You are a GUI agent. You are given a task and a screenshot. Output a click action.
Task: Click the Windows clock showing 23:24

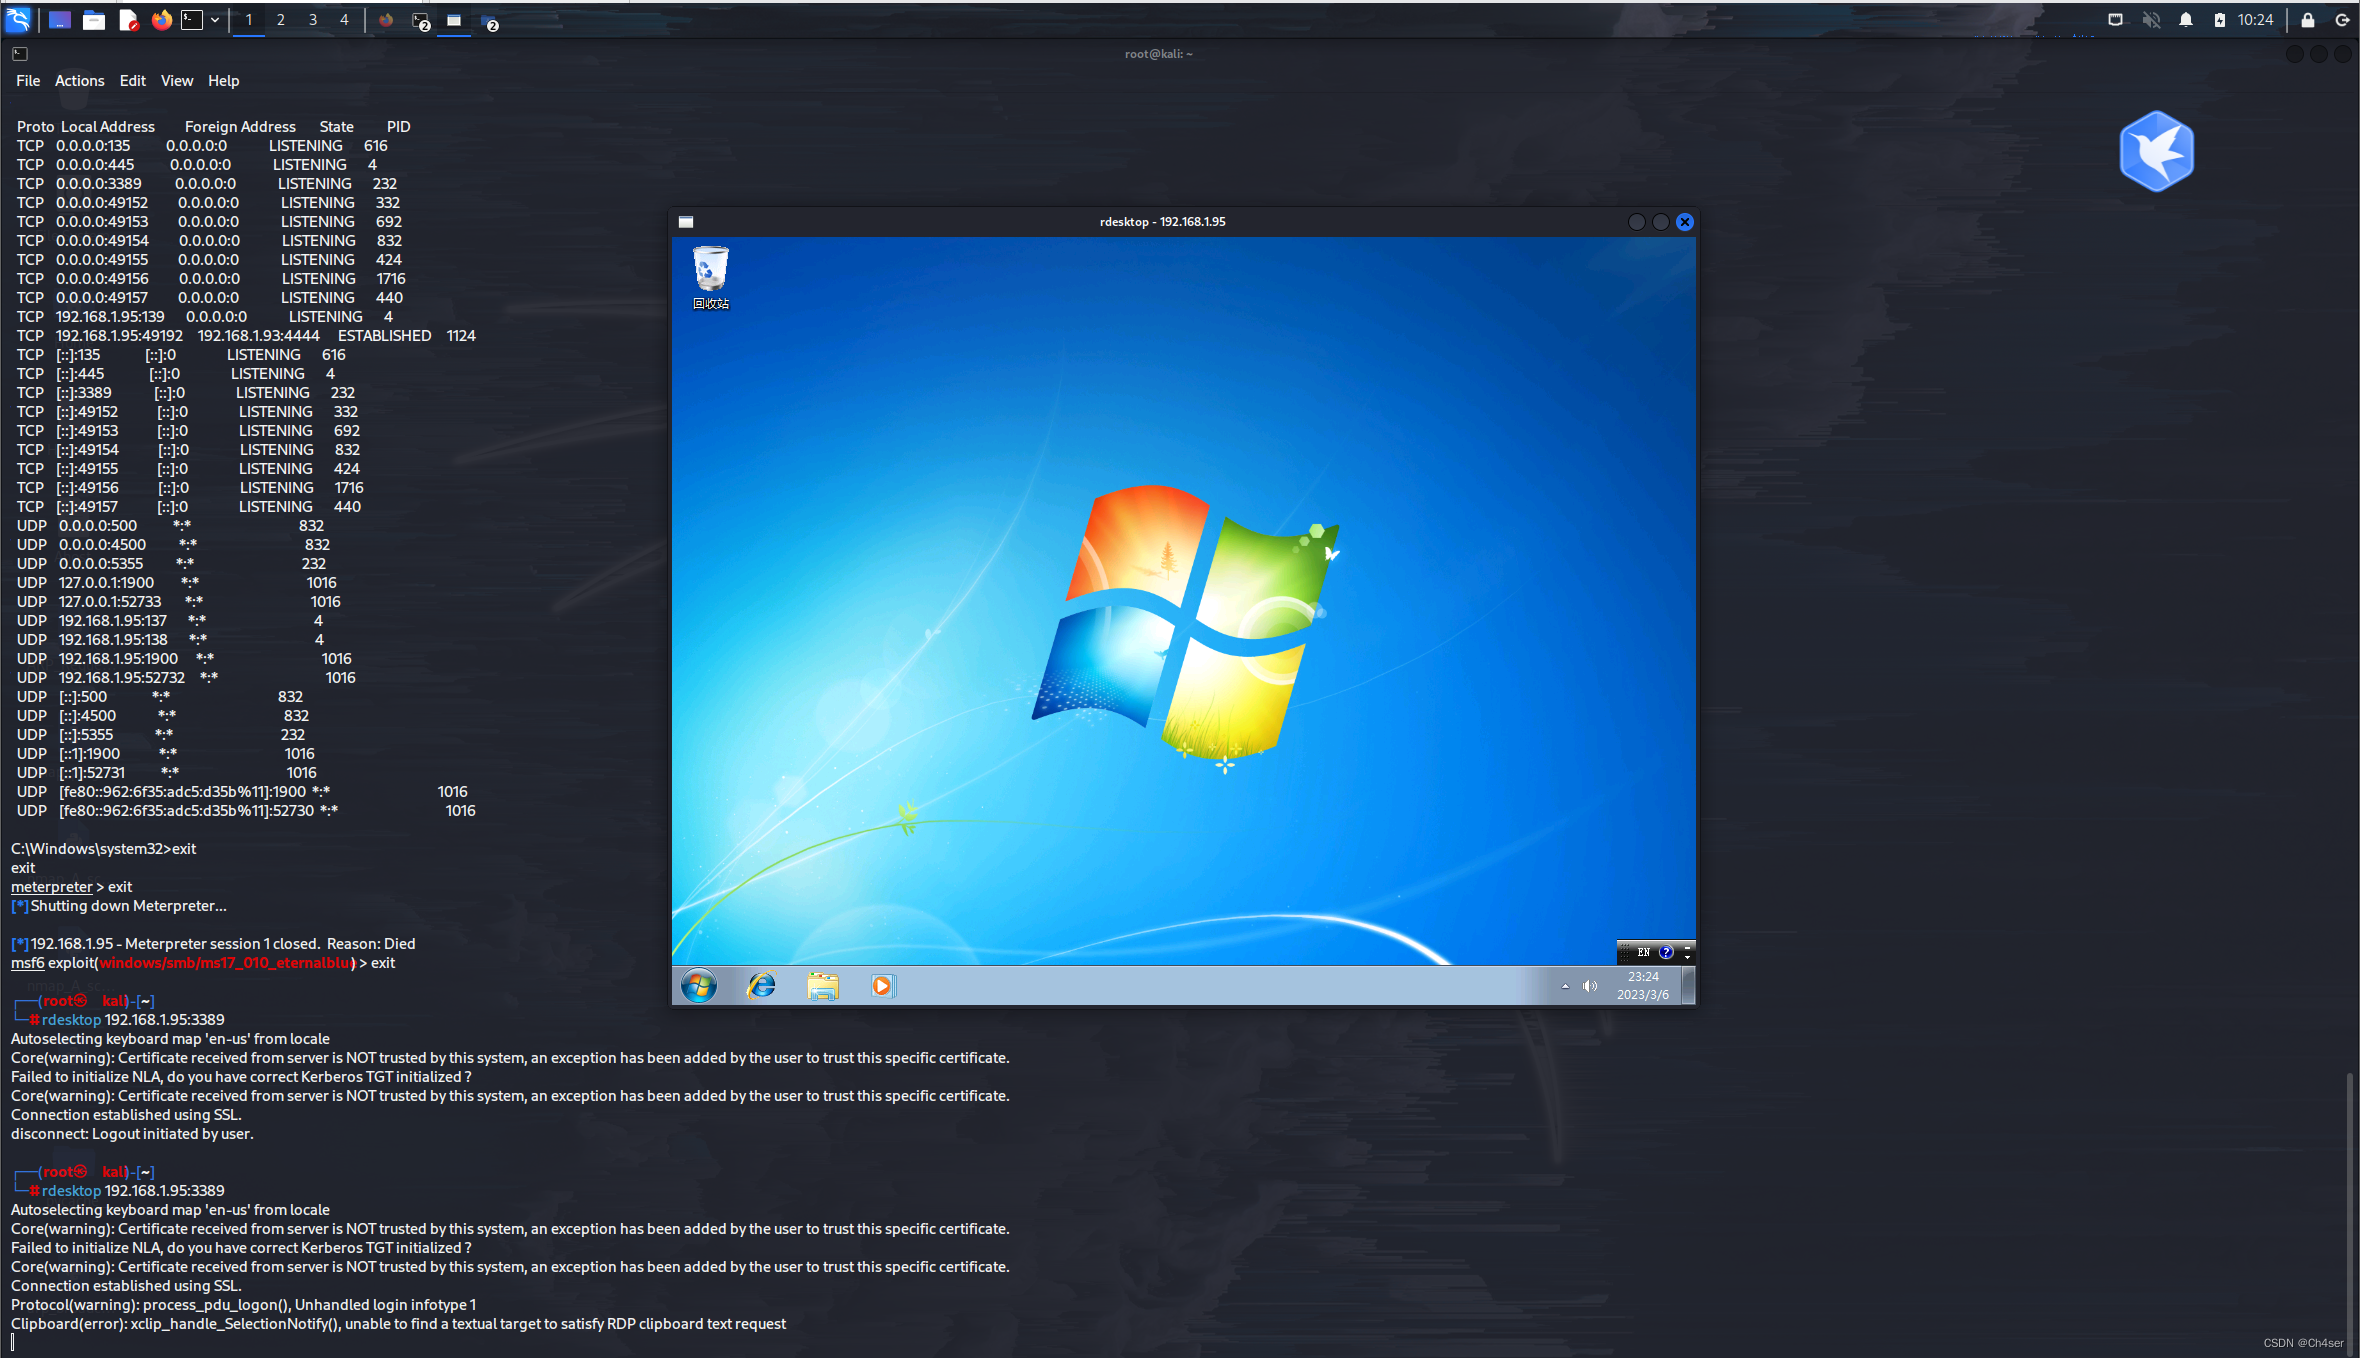1643,977
